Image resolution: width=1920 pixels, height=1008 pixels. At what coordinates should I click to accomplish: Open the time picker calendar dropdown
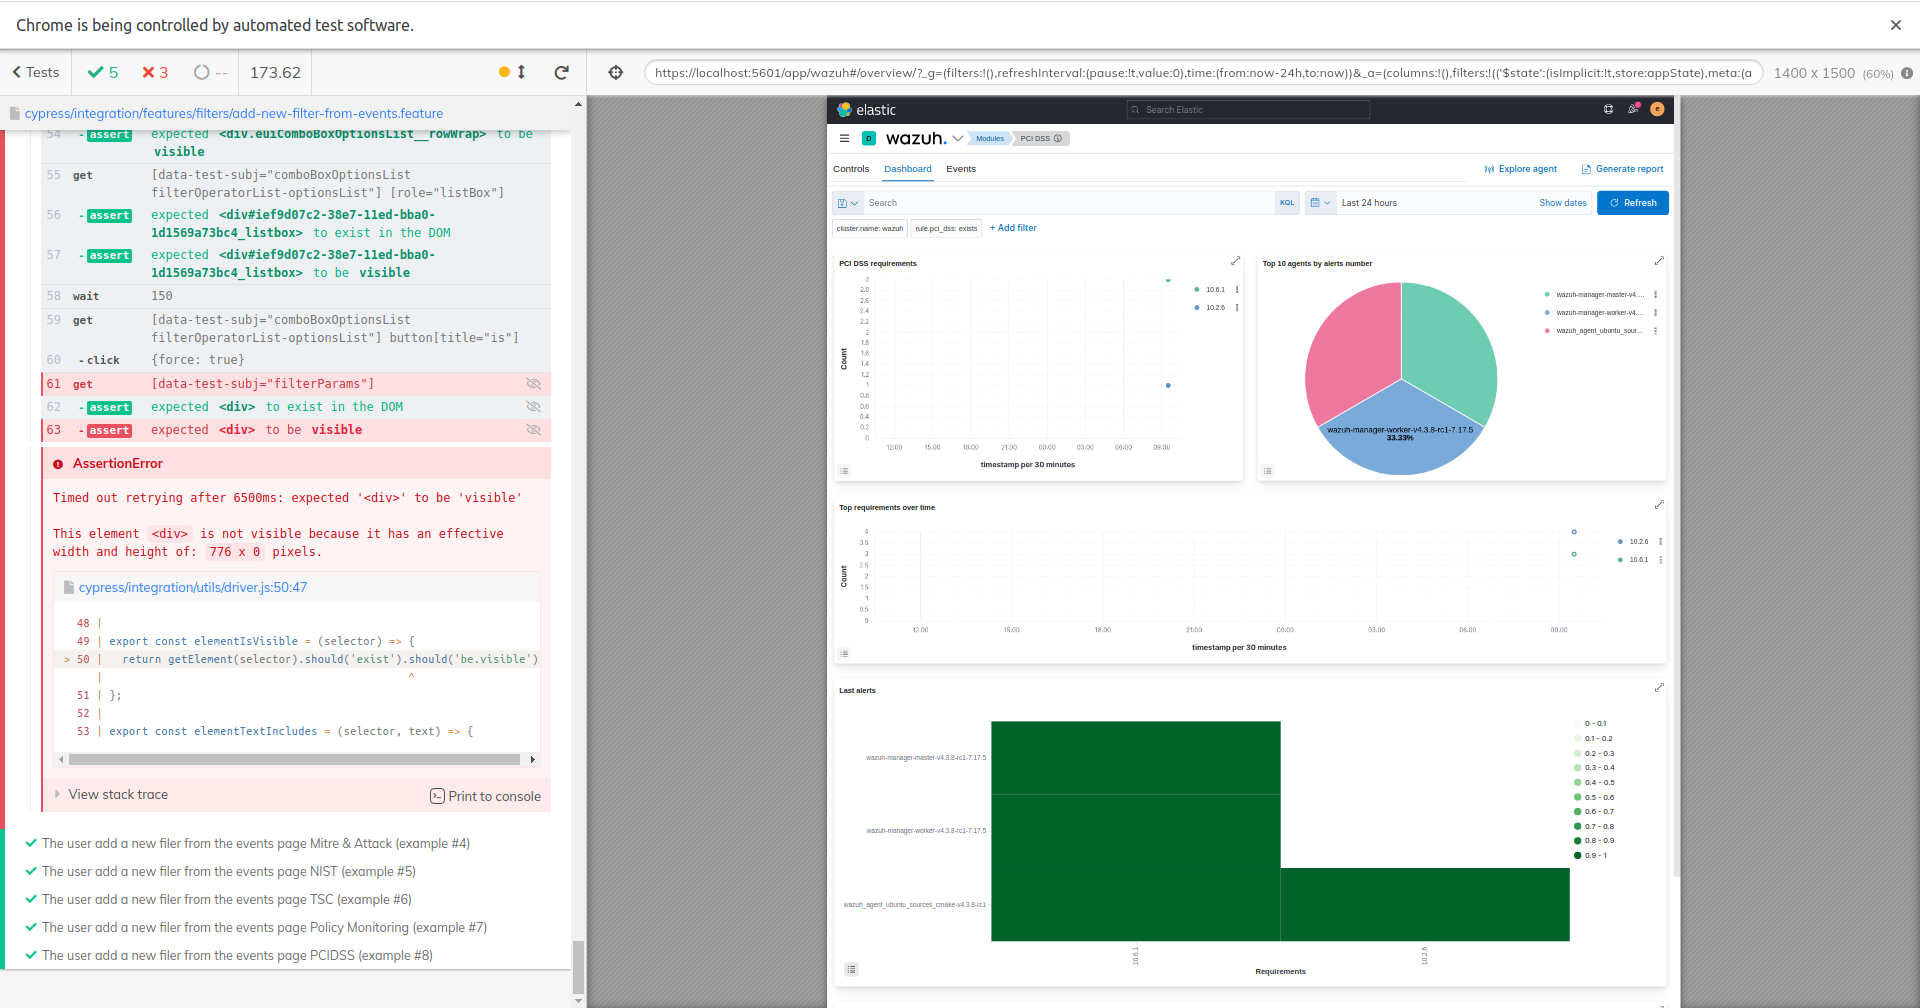point(1322,203)
